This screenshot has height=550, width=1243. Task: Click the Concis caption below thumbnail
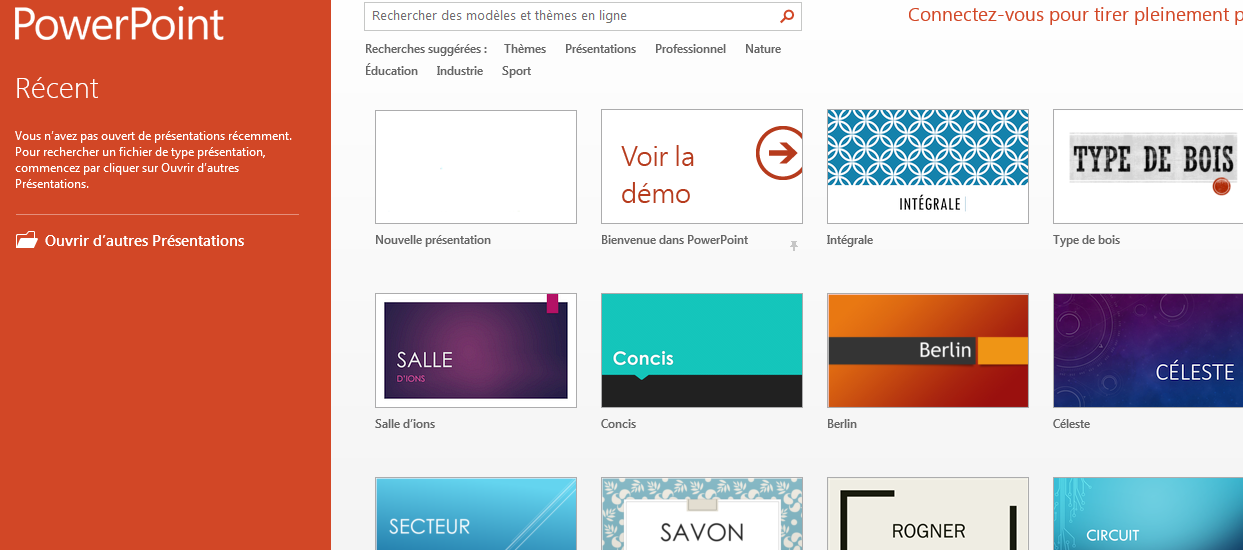(x=619, y=424)
